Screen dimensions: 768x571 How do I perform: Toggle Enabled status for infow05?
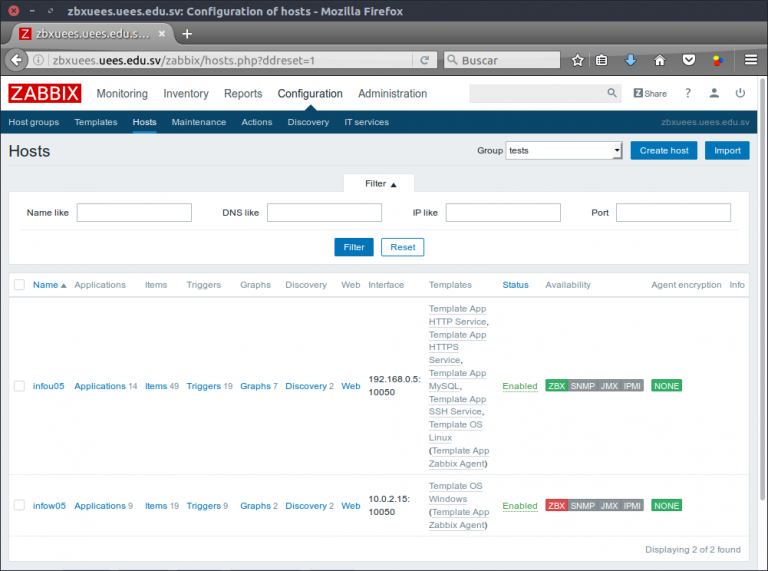520,505
